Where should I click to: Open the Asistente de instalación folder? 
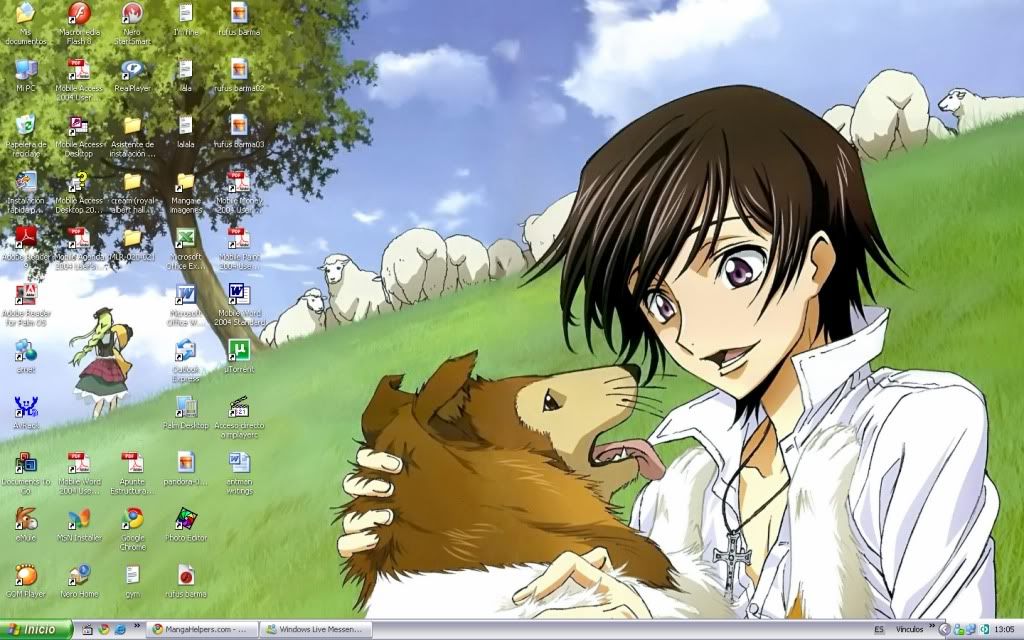click(x=133, y=136)
